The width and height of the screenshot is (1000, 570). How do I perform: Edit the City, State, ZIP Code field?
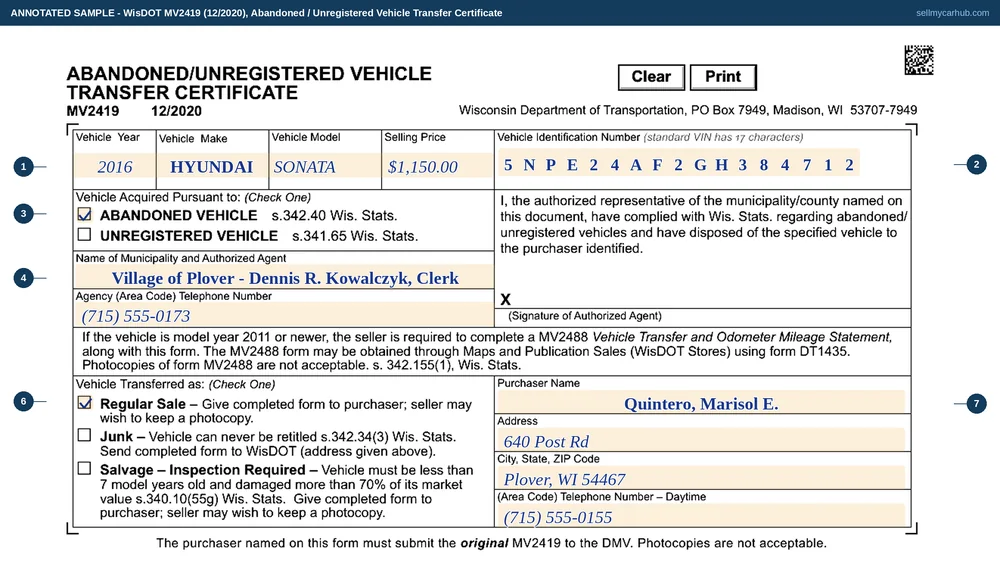click(701, 478)
